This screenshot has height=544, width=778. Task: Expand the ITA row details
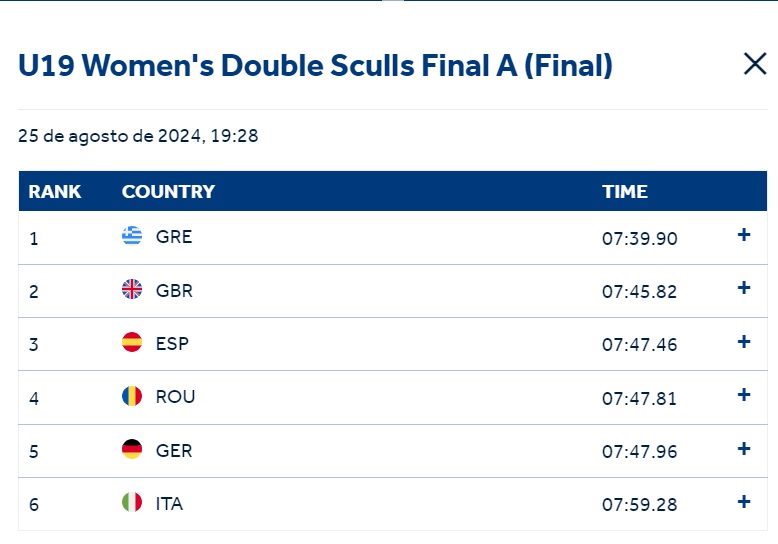[x=743, y=502]
